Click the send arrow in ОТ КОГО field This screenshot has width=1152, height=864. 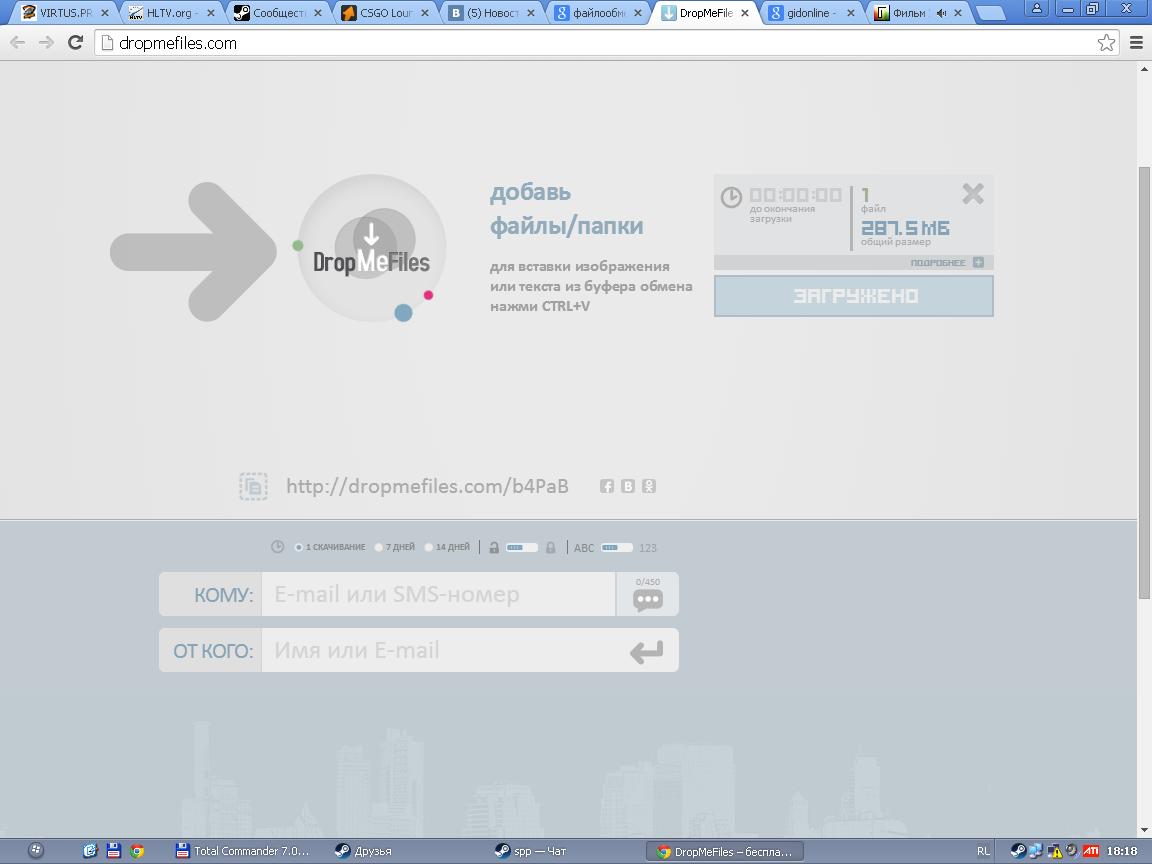click(x=647, y=652)
